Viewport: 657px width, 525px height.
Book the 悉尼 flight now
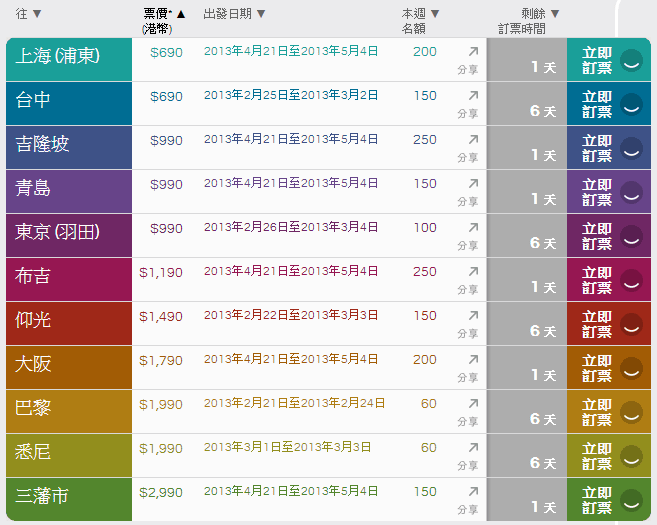click(x=597, y=457)
